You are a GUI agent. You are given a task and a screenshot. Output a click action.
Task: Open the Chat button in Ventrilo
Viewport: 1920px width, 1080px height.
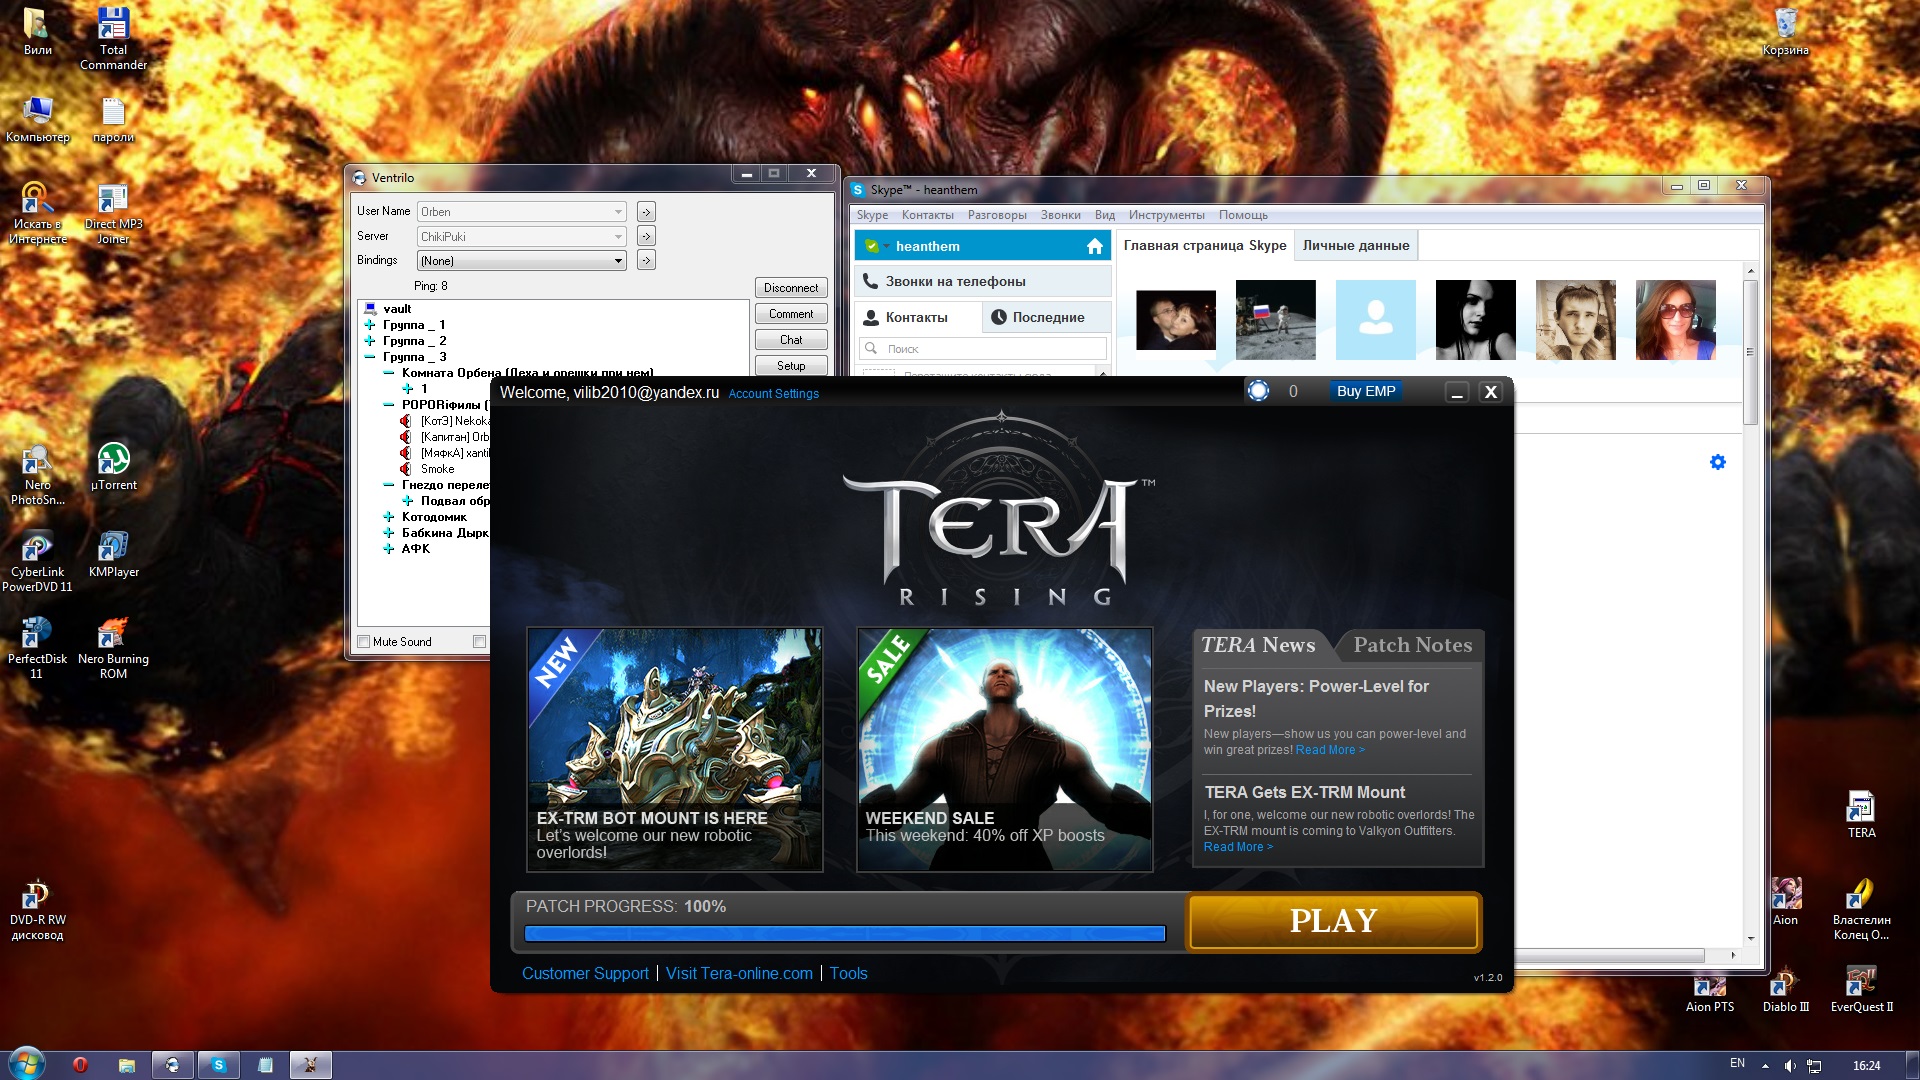tap(791, 340)
